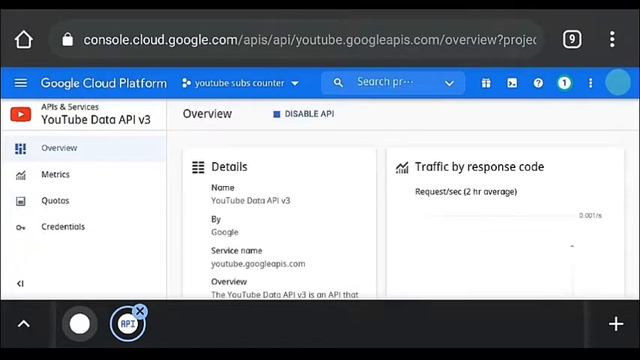Open the youtube subs counter project selector
This screenshot has width=640, height=360.
[240, 83]
